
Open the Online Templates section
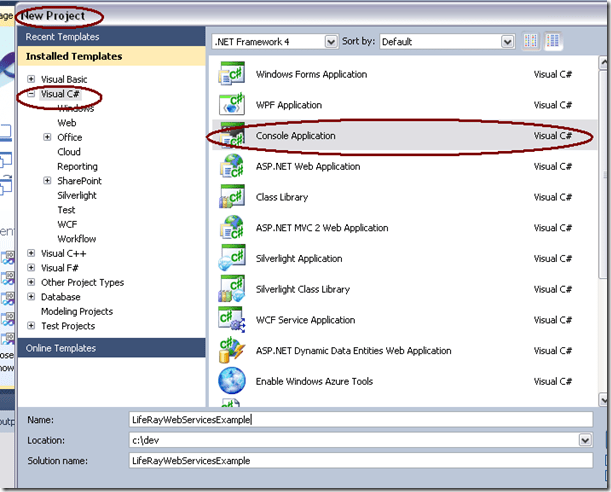point(61,348)
